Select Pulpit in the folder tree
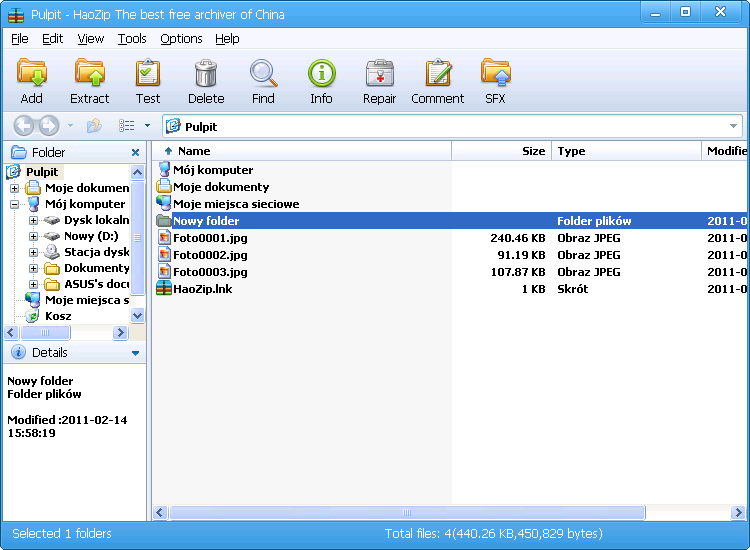Image resolution: width=750 pixels, height=550 pixels. 42,172
